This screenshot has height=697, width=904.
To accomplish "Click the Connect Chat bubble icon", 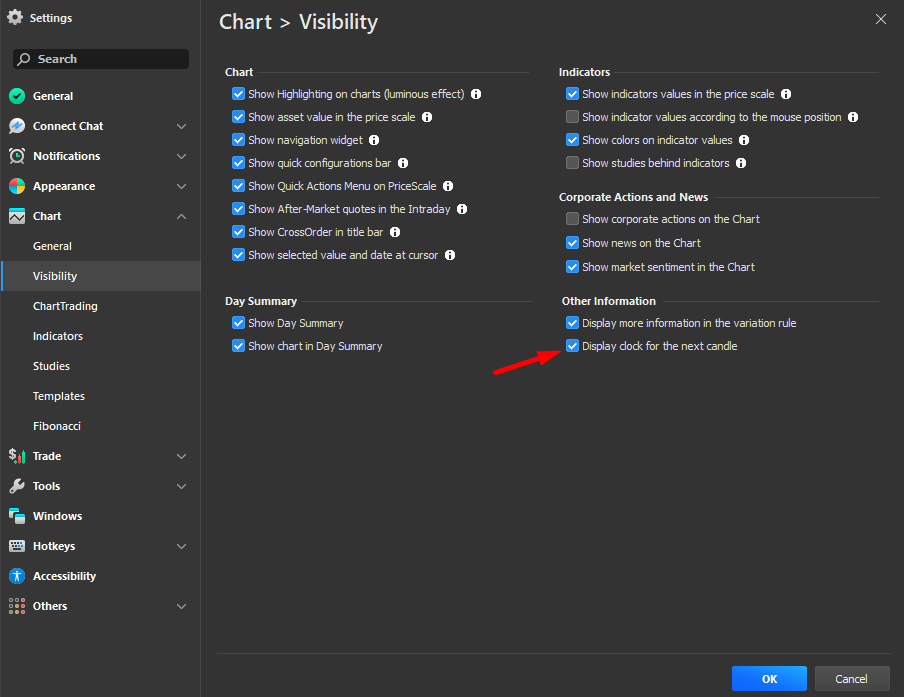I will (17, 126).
